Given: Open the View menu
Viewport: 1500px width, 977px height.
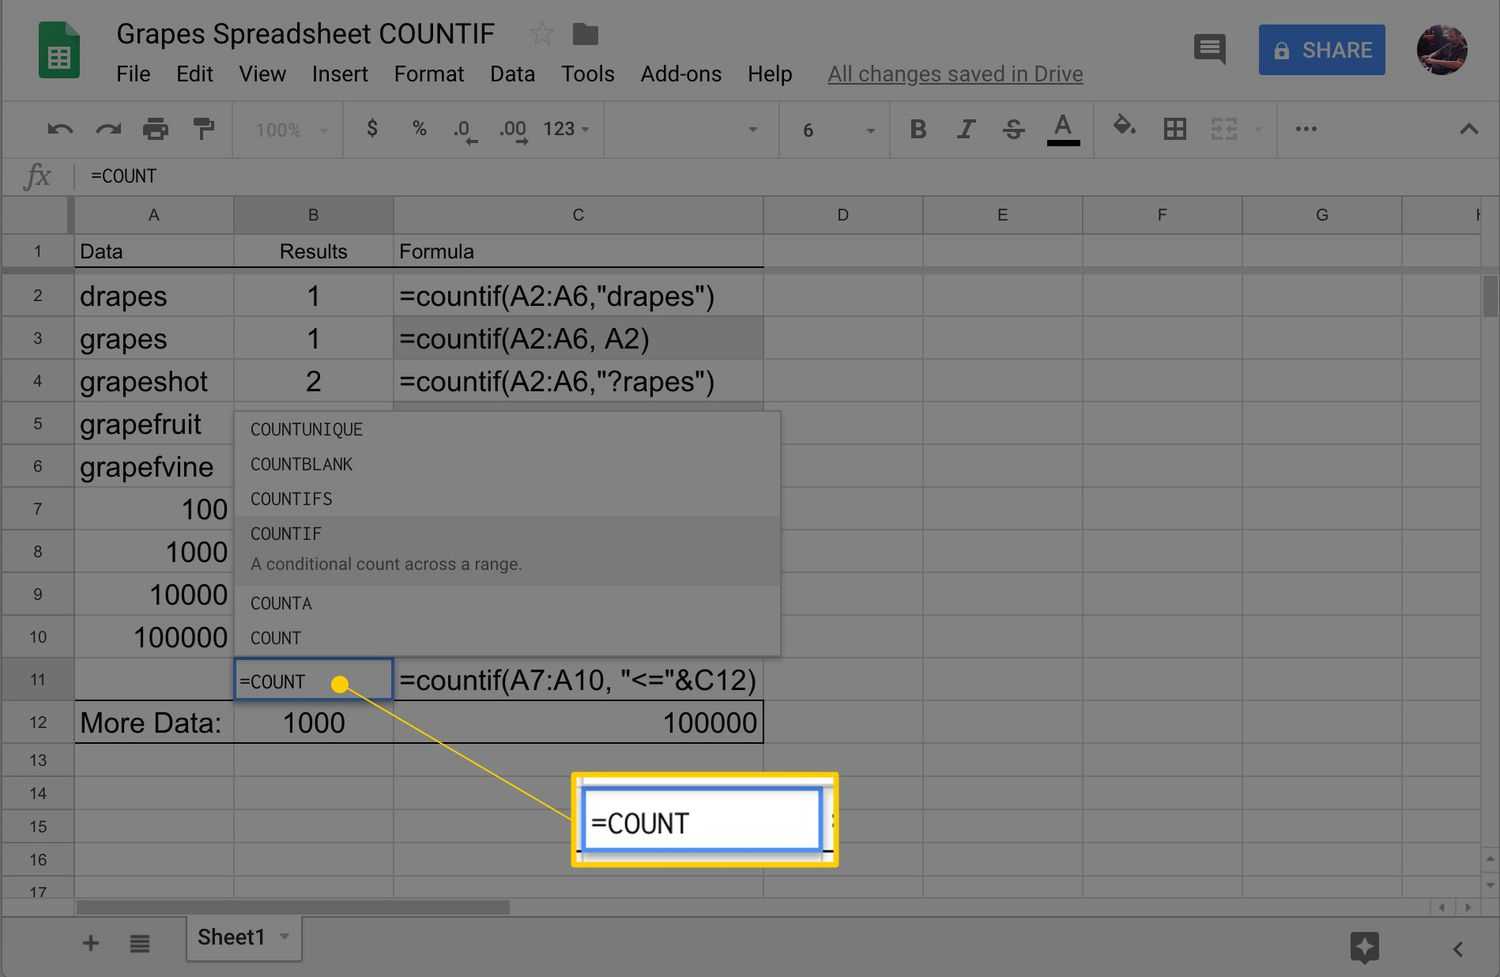Looking at the screenshot, I should [x=262, y=74].
